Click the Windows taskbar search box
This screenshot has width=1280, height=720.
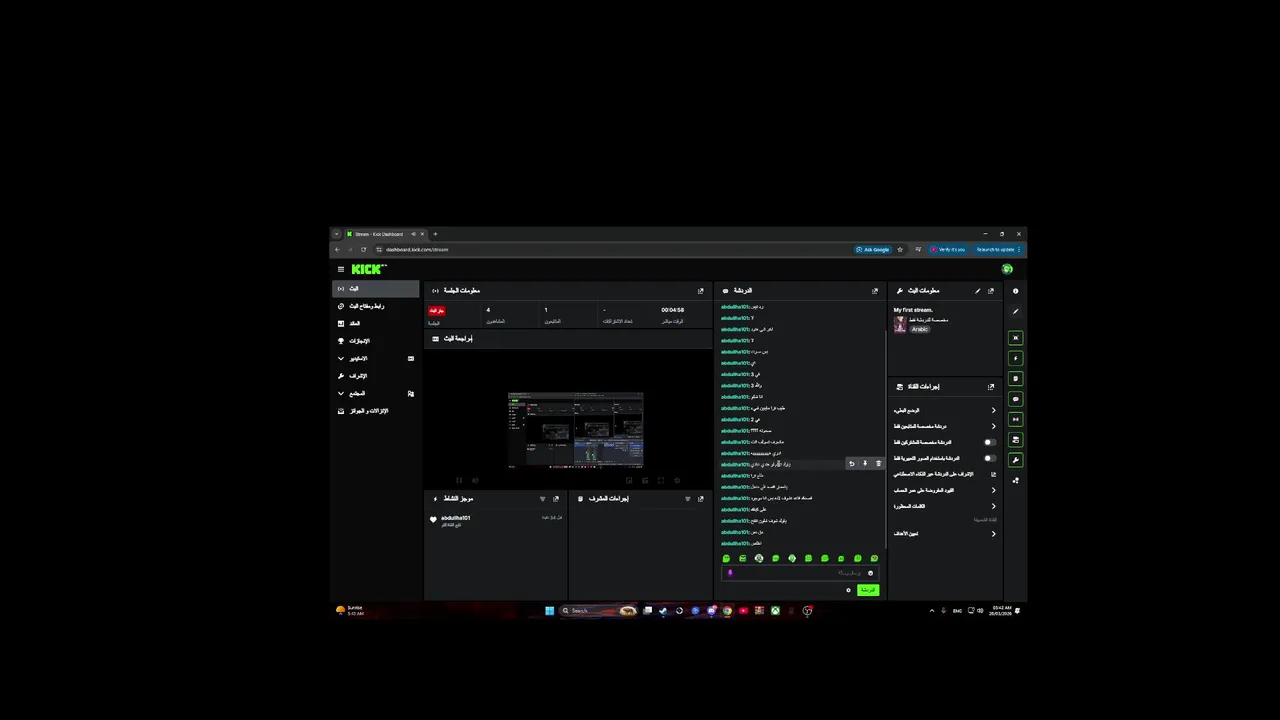click(599, 610)
